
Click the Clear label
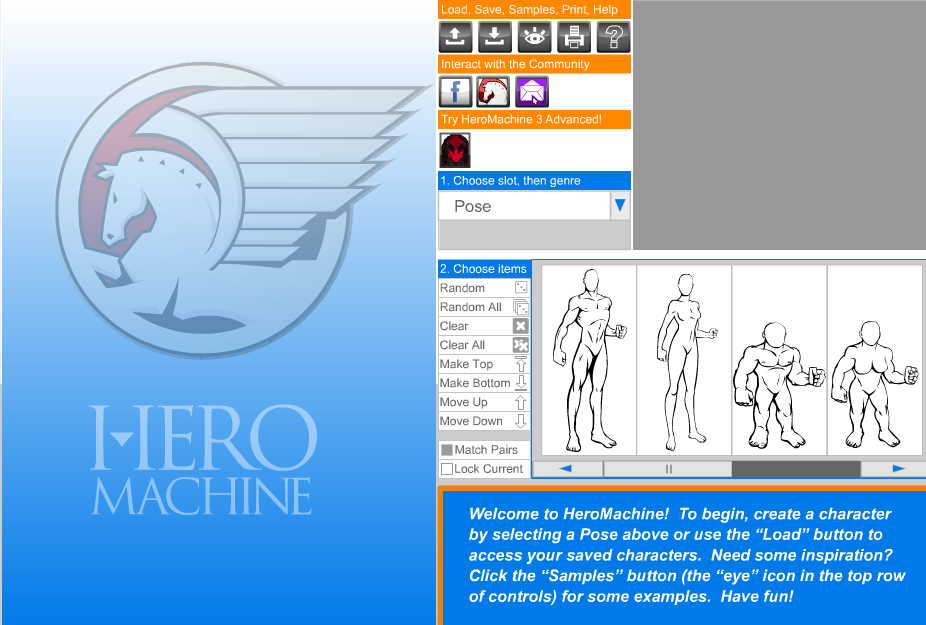click(x=454, y=326)
